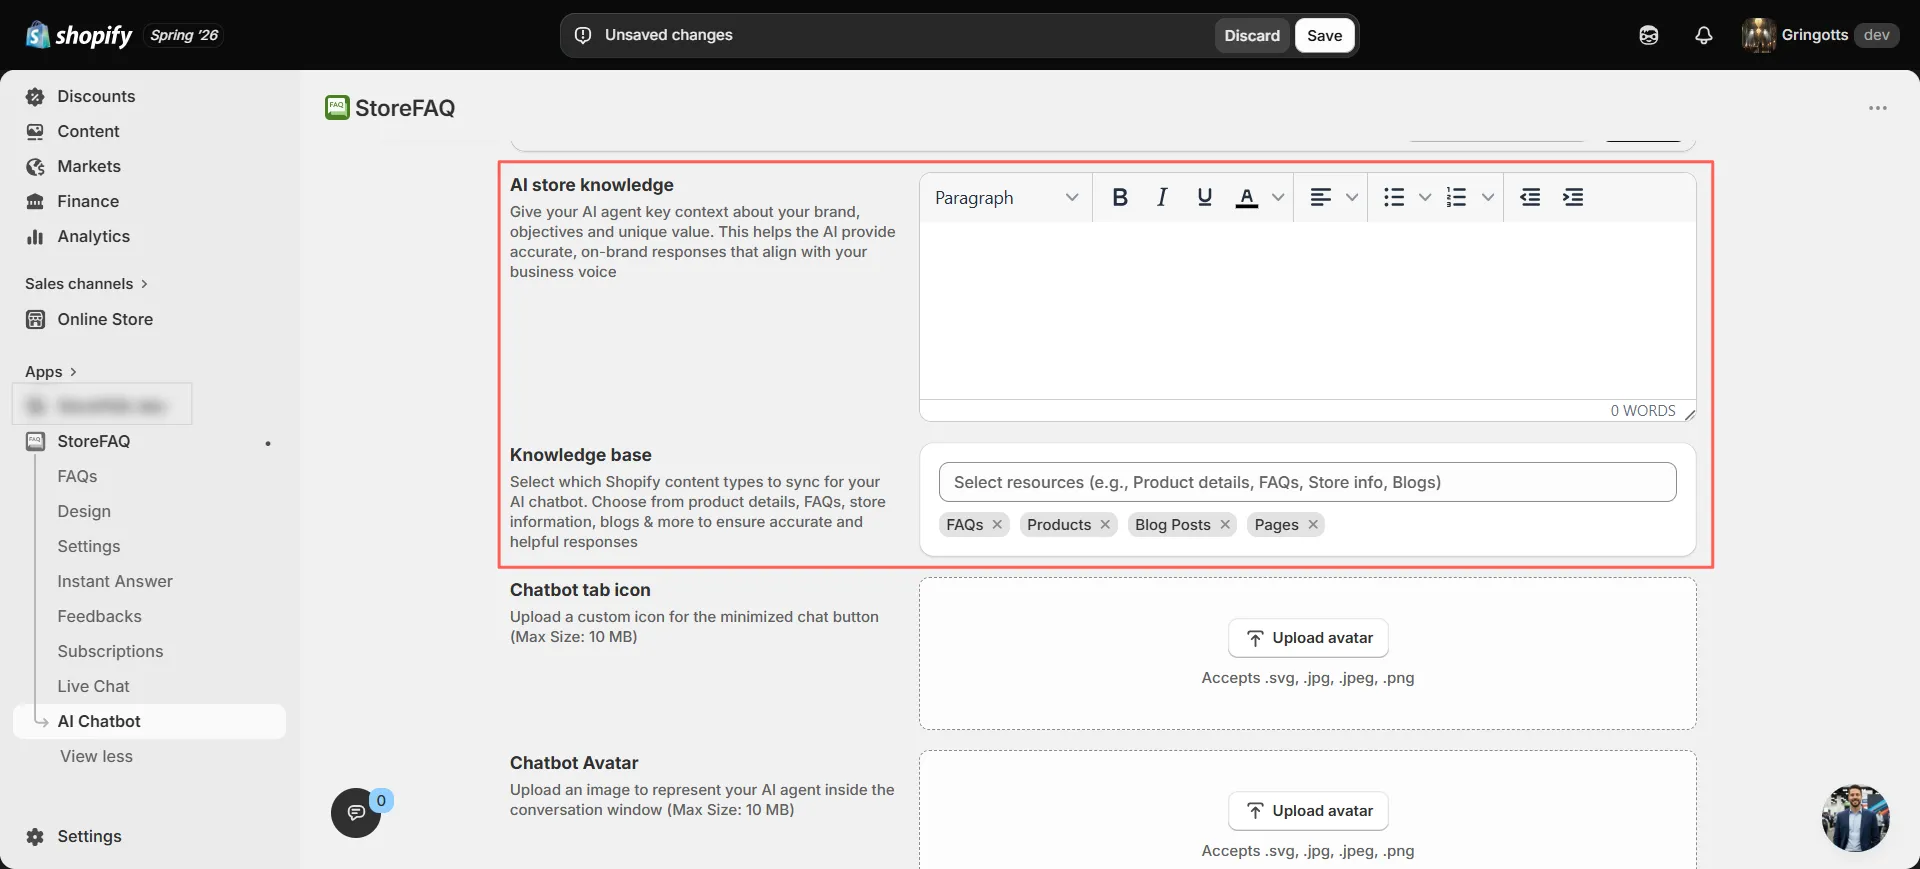The image size is (1920, 869).
Task: Open the StoreFAQ more actions menu
Action: [1878, 108]
